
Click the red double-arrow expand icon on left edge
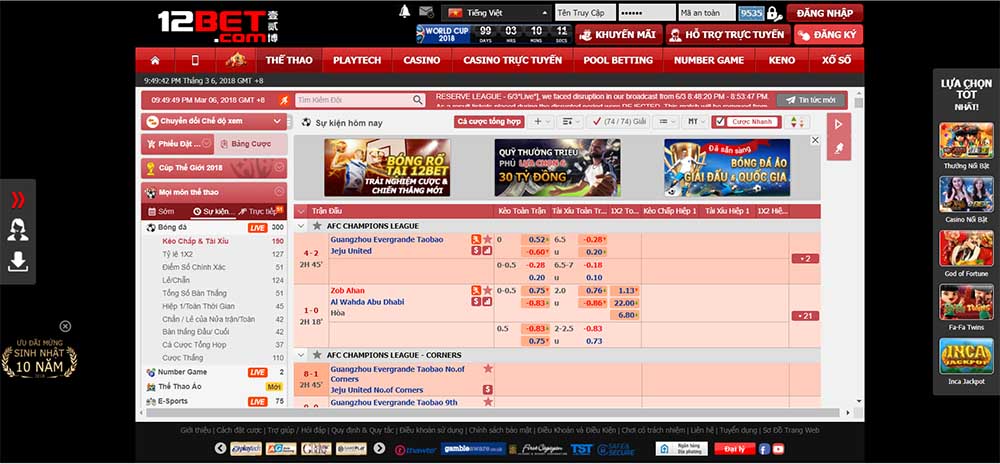tap(18, 200)
